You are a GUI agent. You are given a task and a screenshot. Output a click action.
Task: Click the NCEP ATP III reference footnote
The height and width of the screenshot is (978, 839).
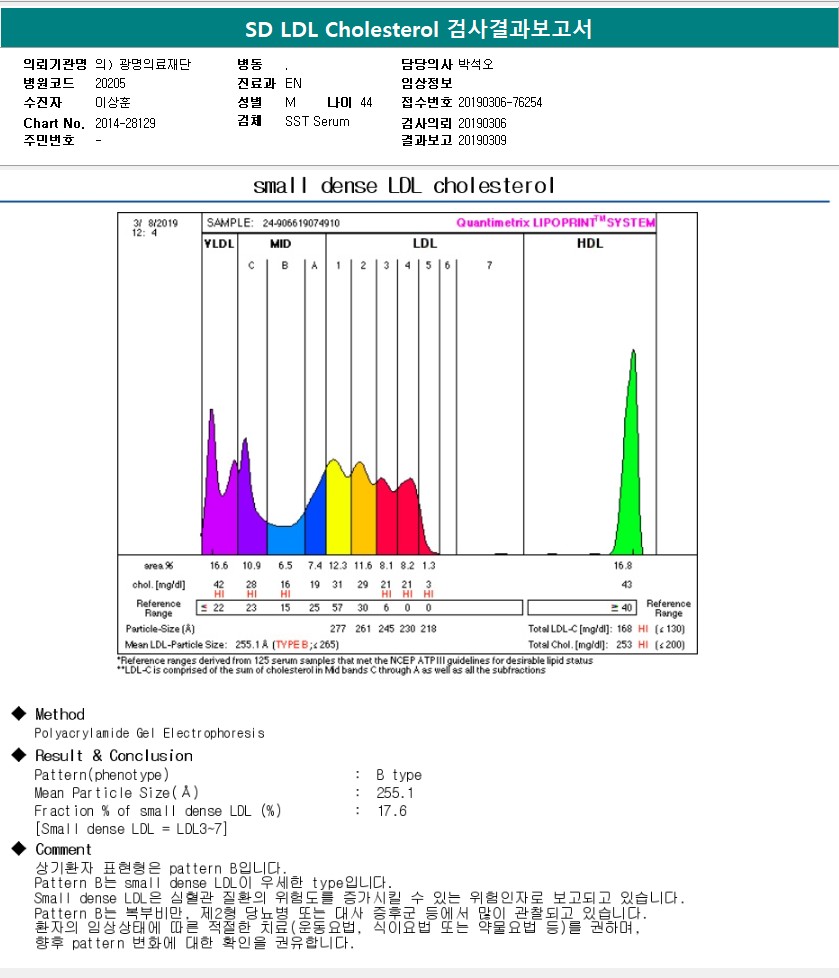tap(355, 660)
